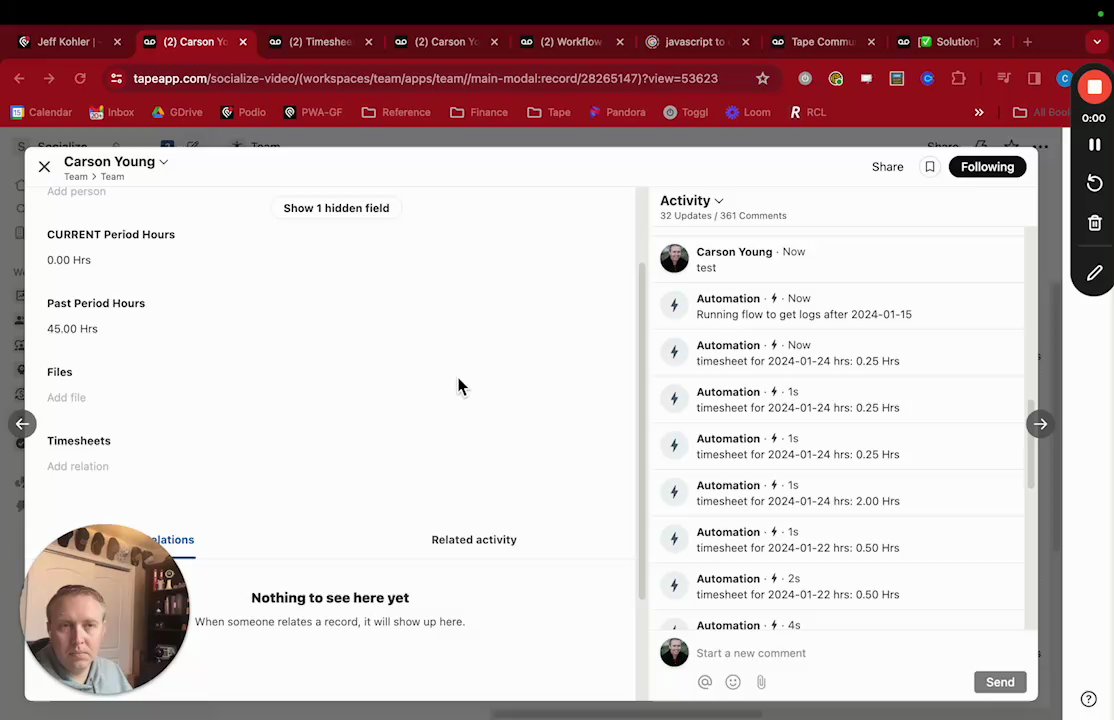This screenshot has width=1114, height=720.
Task: Attach a file with the paperclip icon
Action: click(x=761, y=682)
